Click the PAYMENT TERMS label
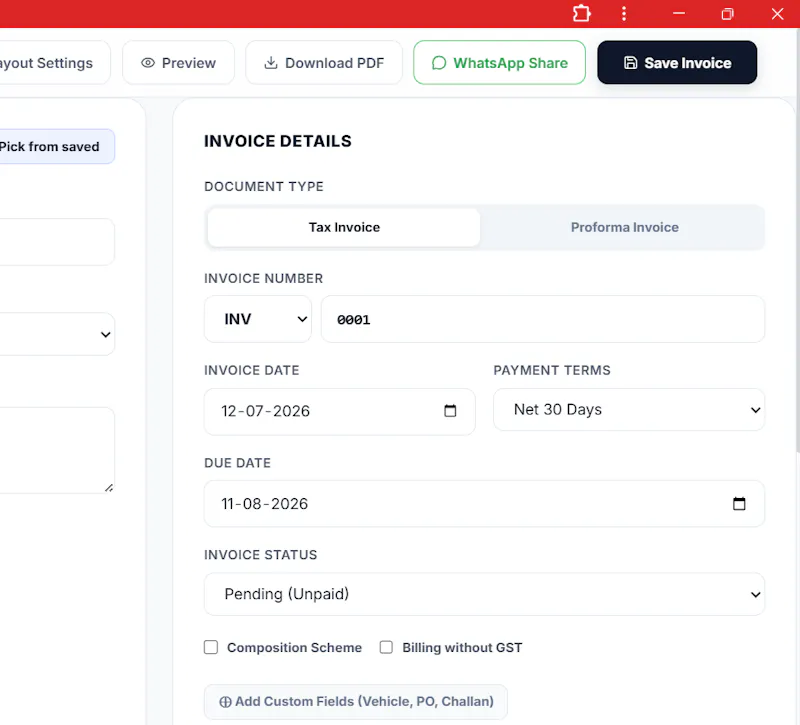Image resolution: width=800 pixels, height=725 pixels. [552, 370]
